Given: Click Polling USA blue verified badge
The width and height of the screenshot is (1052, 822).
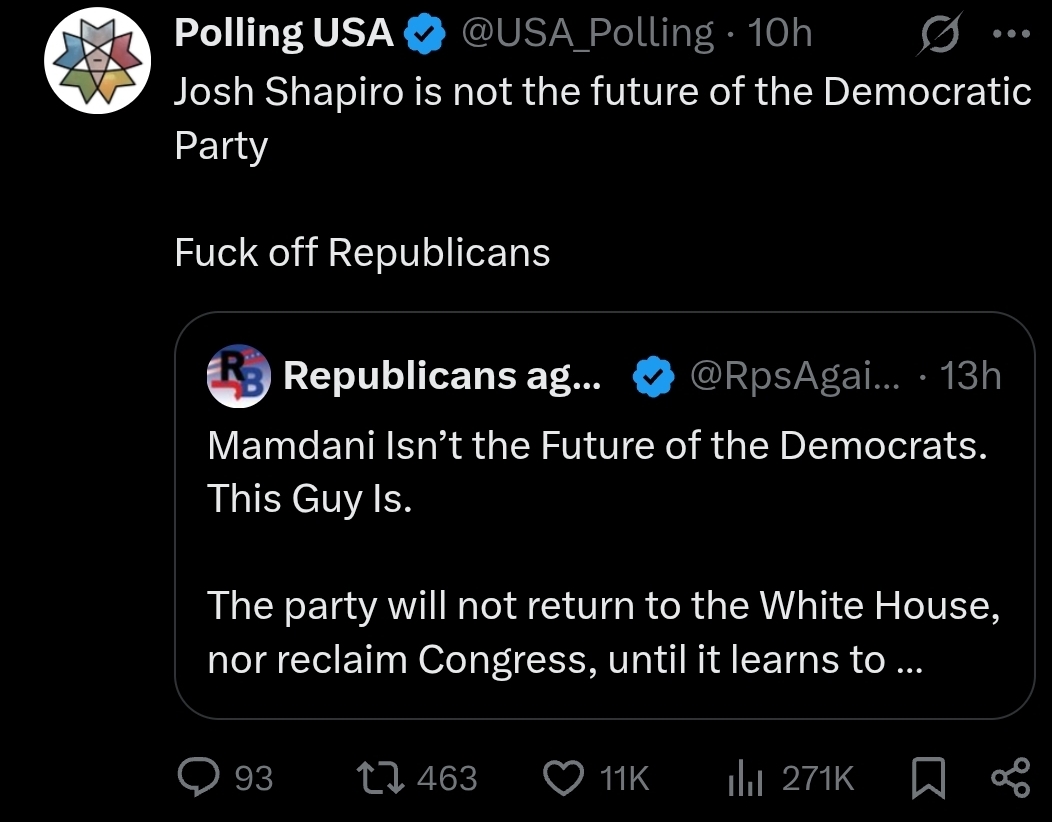Looking at the screenshot, I should click(425, 35).
